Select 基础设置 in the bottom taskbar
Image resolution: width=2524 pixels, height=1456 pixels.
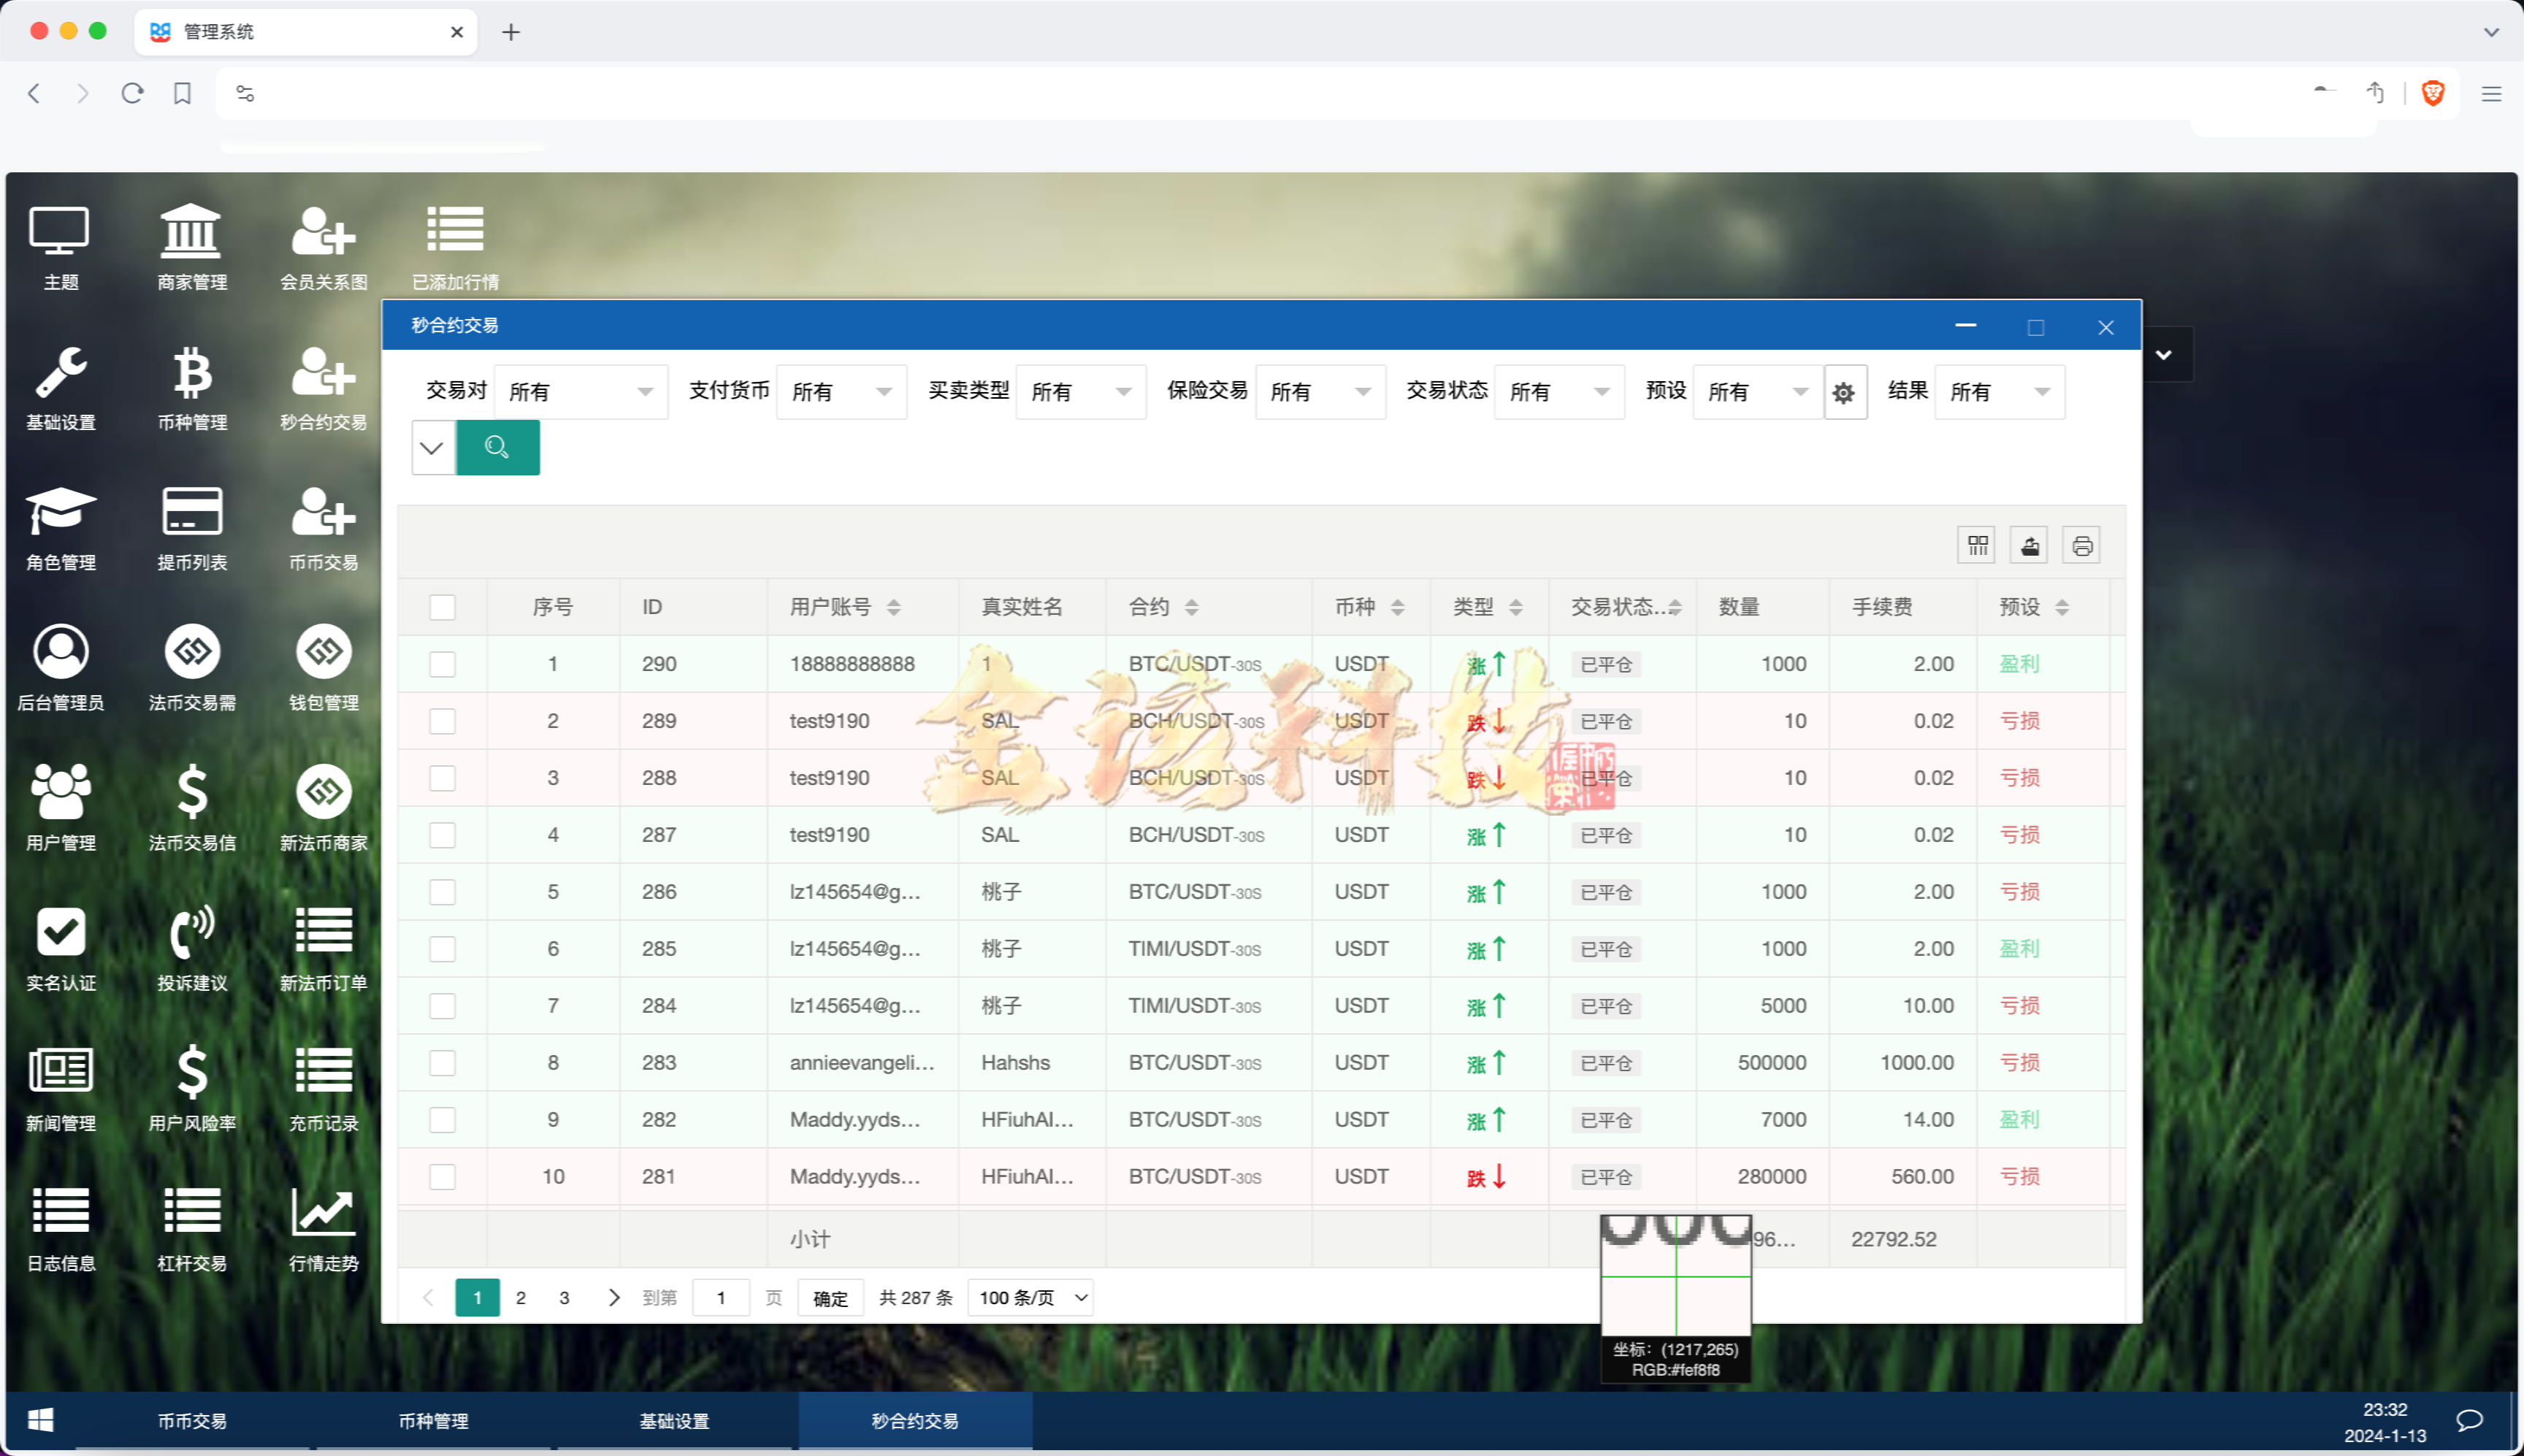click(x=675, y=1420)
